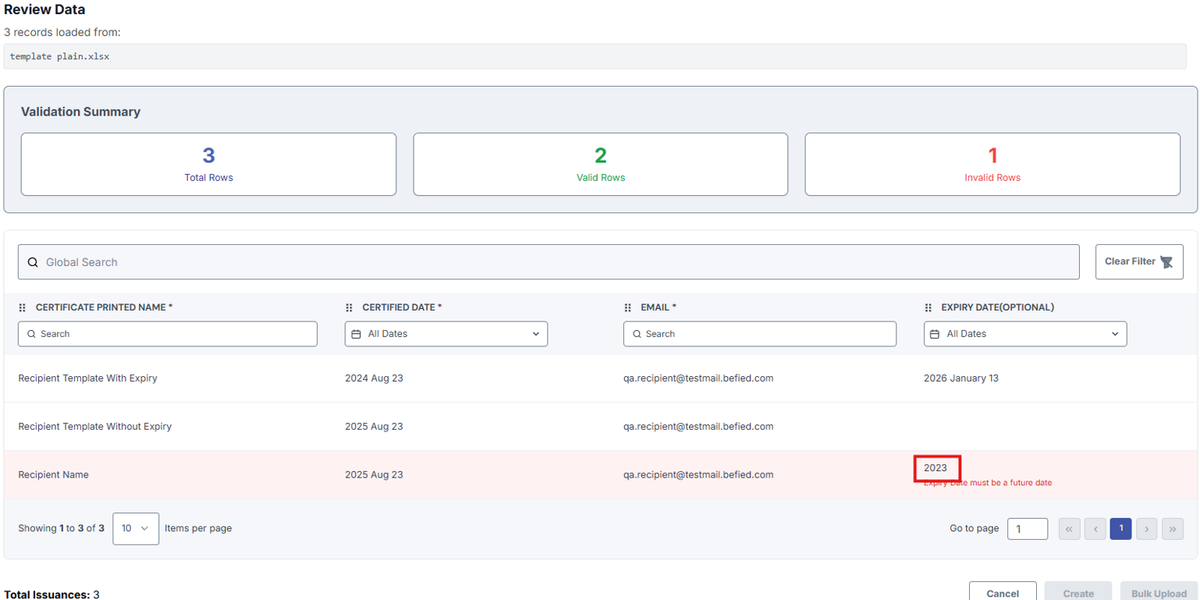Select the Recipient Name row cell
This screenshot has height=600, width=1200.
53,475
